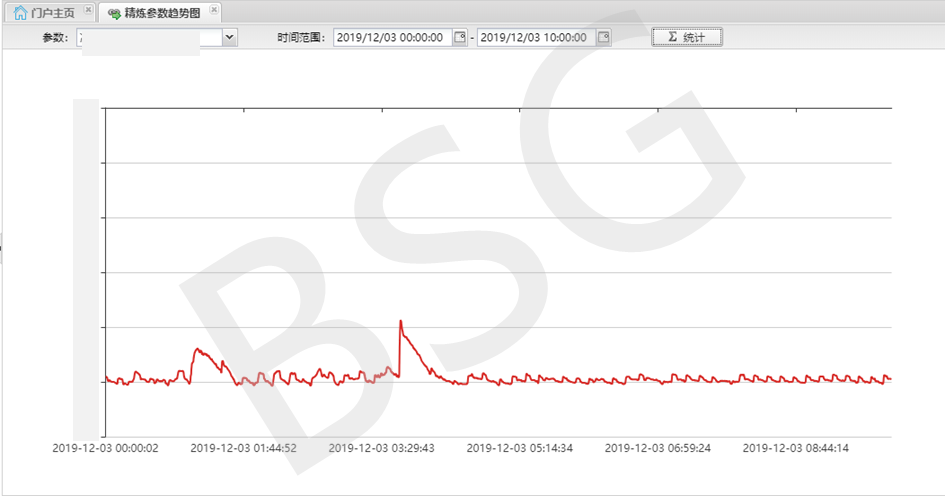The height and width of the screenshot is (496, 945).
Task: Select the 精炼参数趋势图 tab
Action: click(162, 13)
